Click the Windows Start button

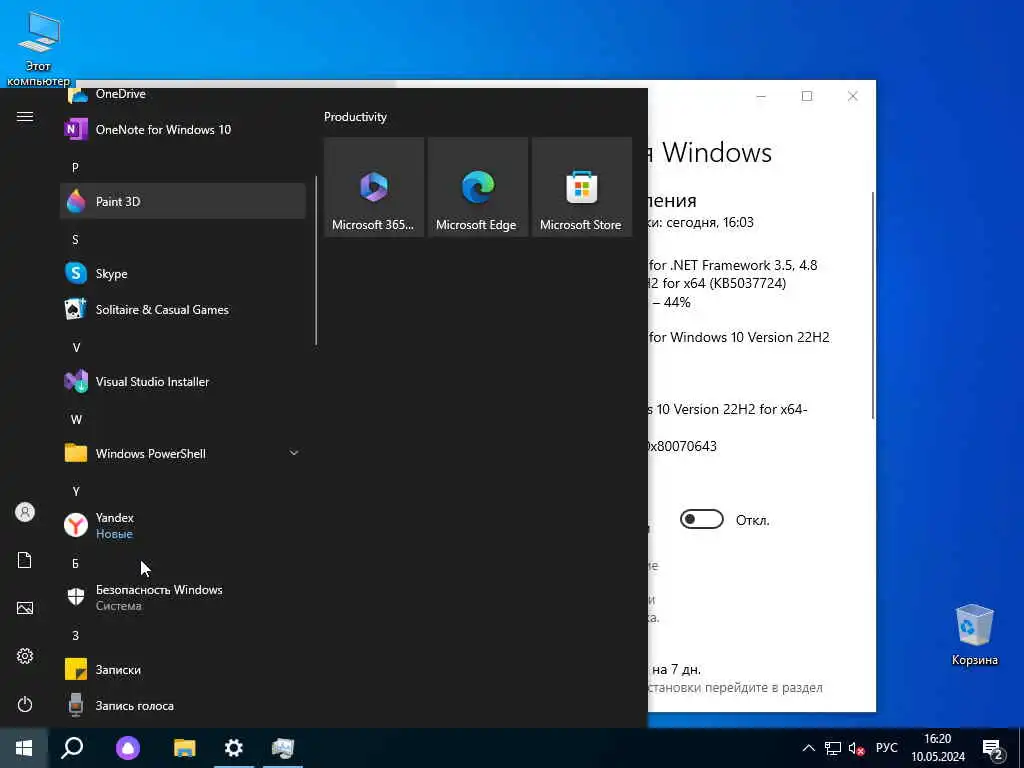tap(24, 748)
